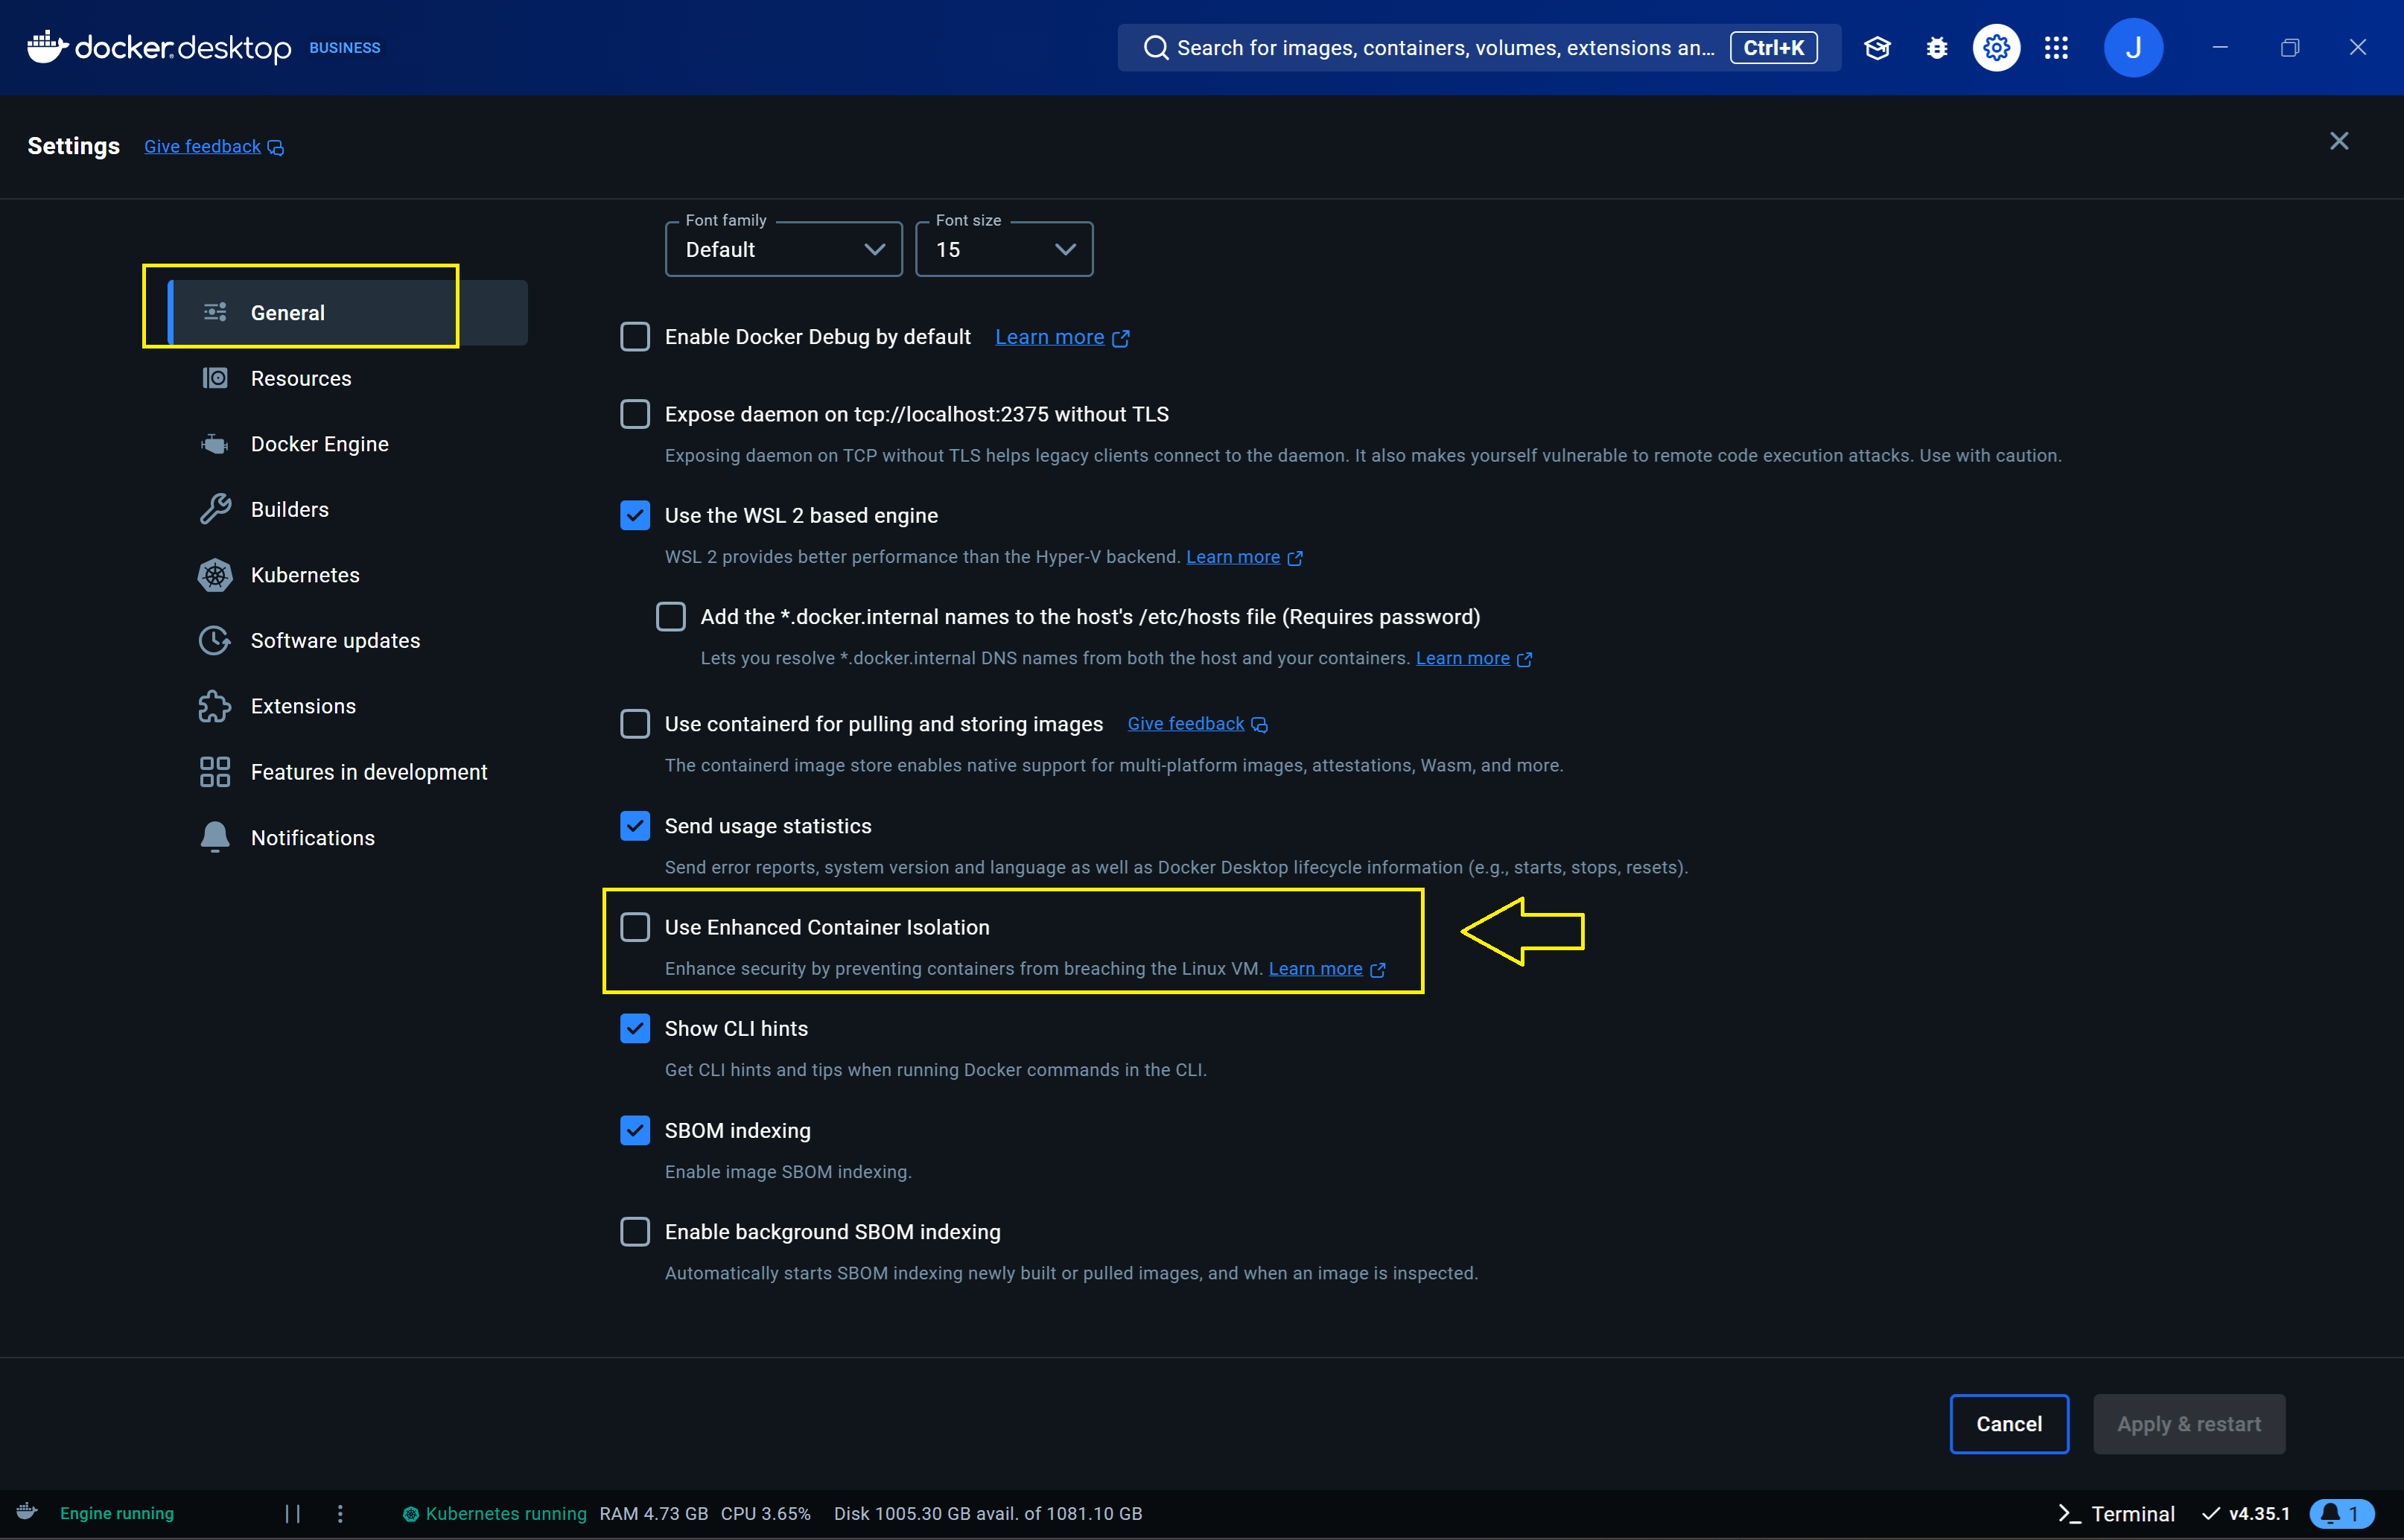Switch to Docker Engine settings
This screenshot has height=1540, width=2404.
[x=319, y=444]
